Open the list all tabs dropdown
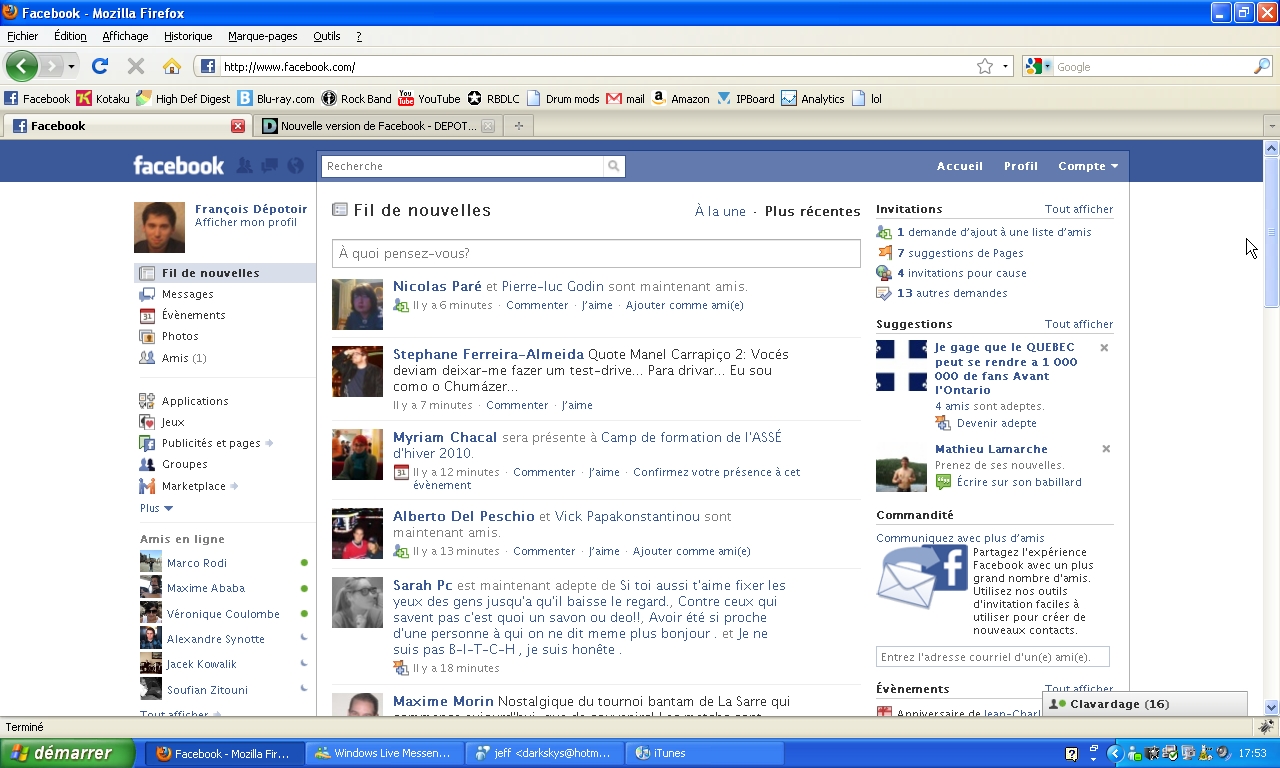Screen dimensions: 1280x768 point(1271,126)
